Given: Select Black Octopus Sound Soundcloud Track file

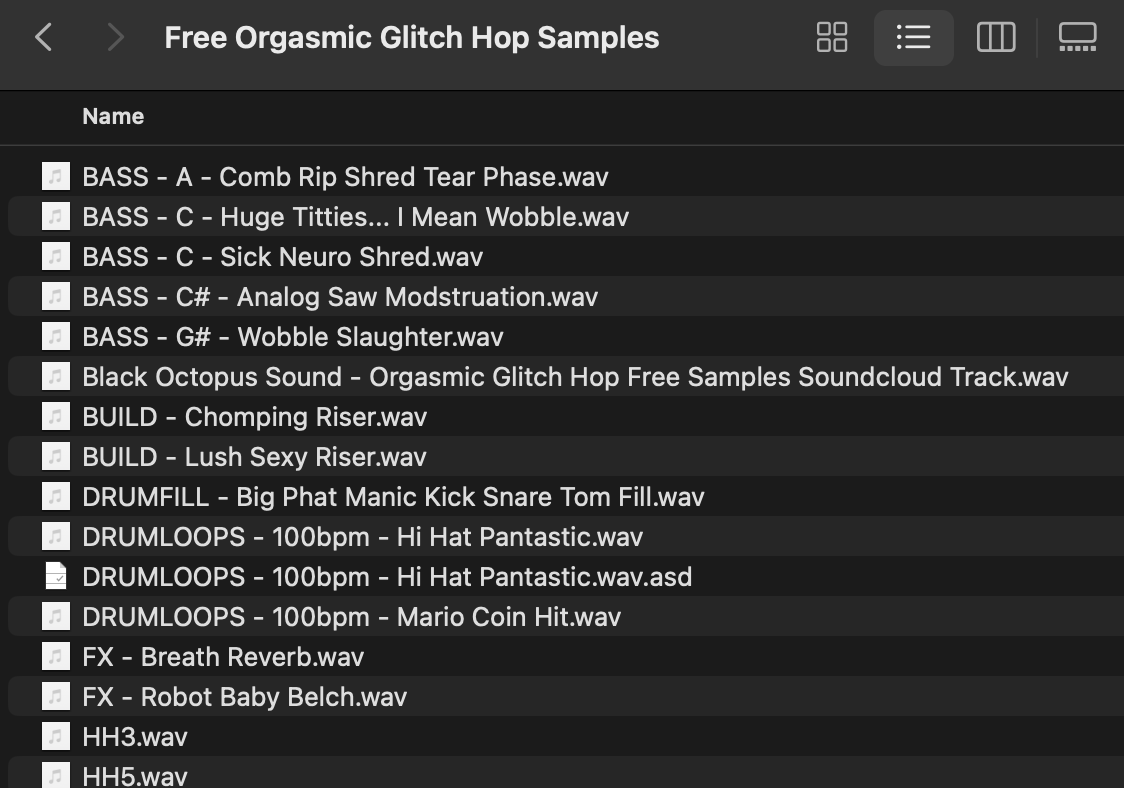Looking at the screenshot, I should pyautogui.click(x=575, y=377).
